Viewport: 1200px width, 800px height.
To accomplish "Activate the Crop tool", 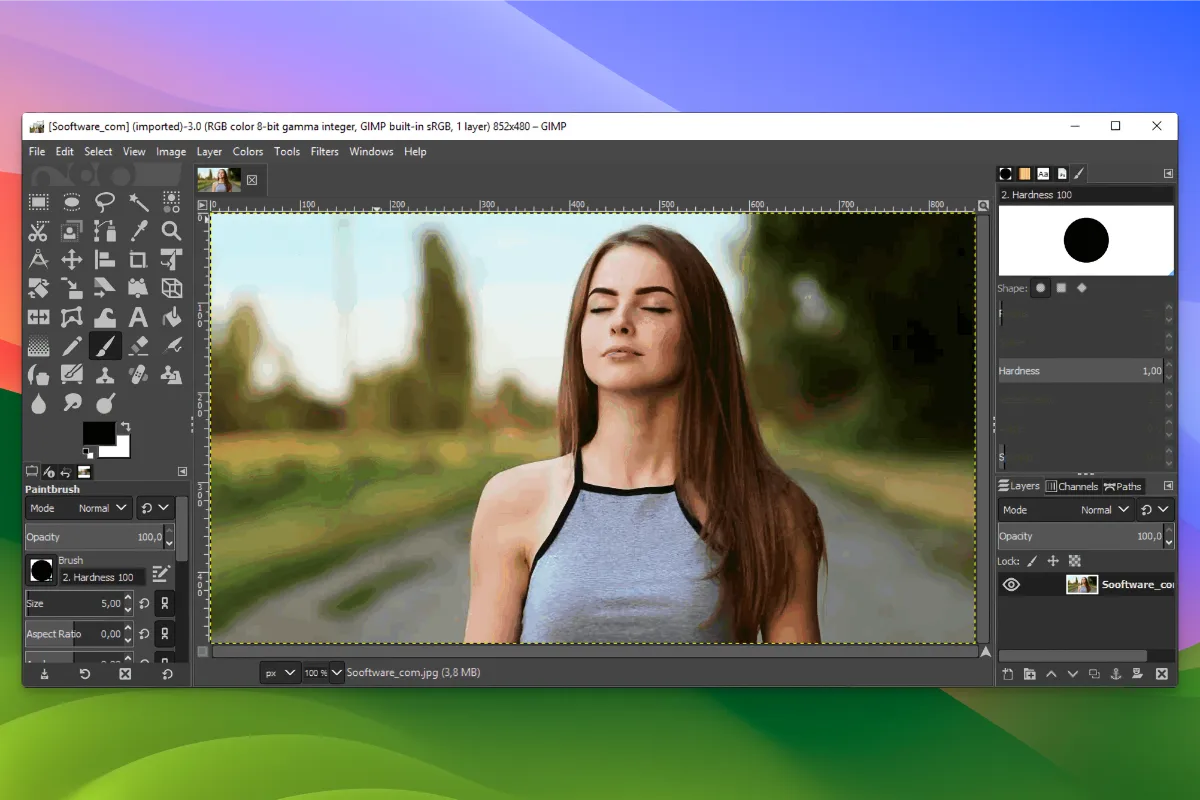I will tap(138, 260).
